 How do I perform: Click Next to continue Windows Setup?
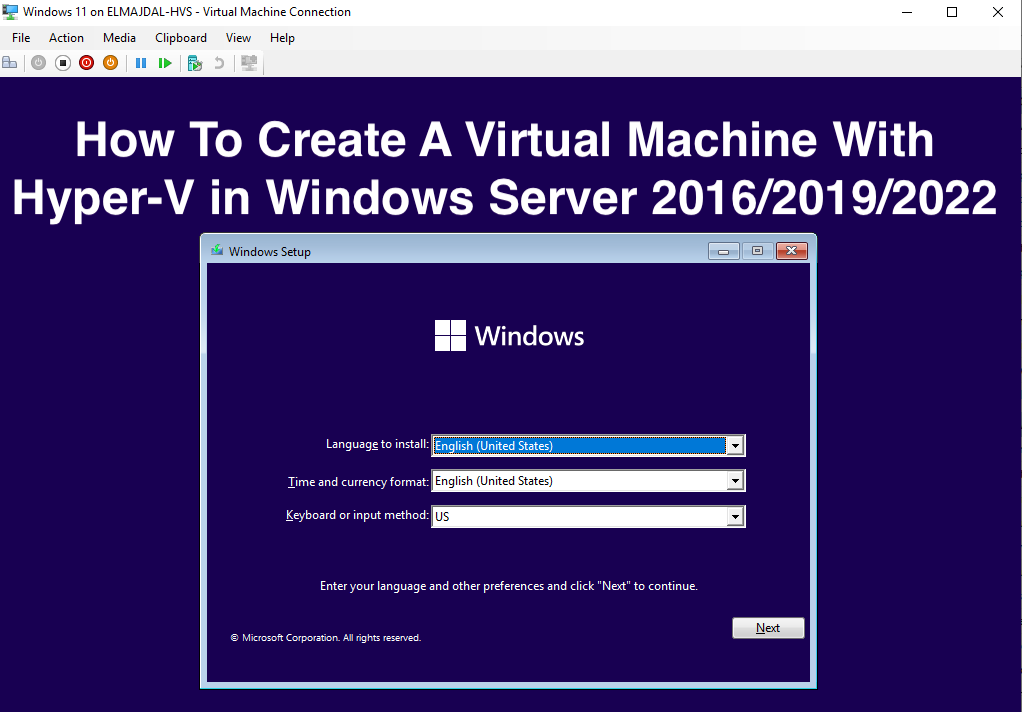[768, 628]
